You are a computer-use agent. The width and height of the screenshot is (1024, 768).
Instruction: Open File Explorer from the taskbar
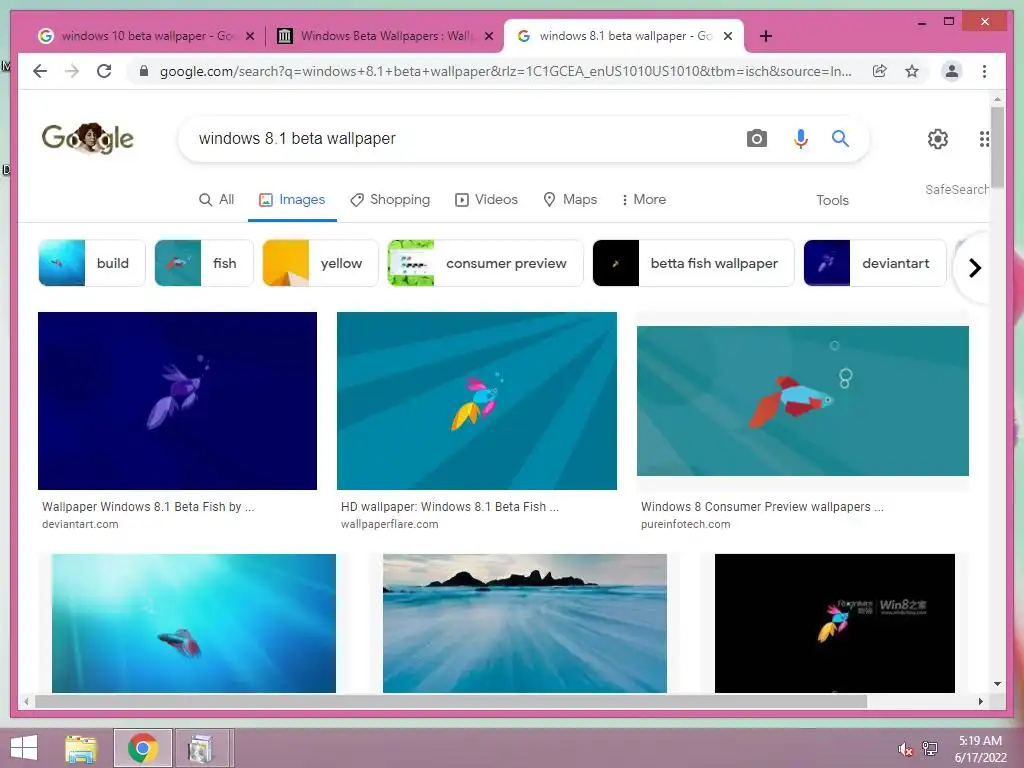81,748
